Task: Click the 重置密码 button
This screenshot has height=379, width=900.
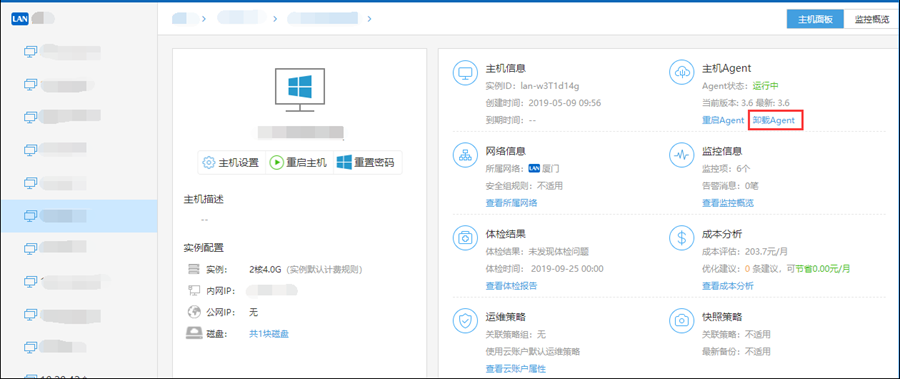Action: click(x=367, y=163)
